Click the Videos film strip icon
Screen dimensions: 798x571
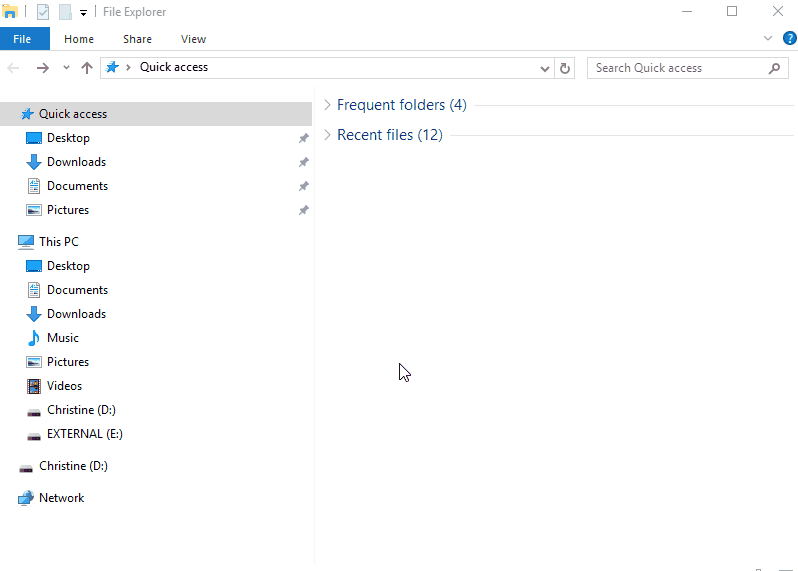coord(34,386)
